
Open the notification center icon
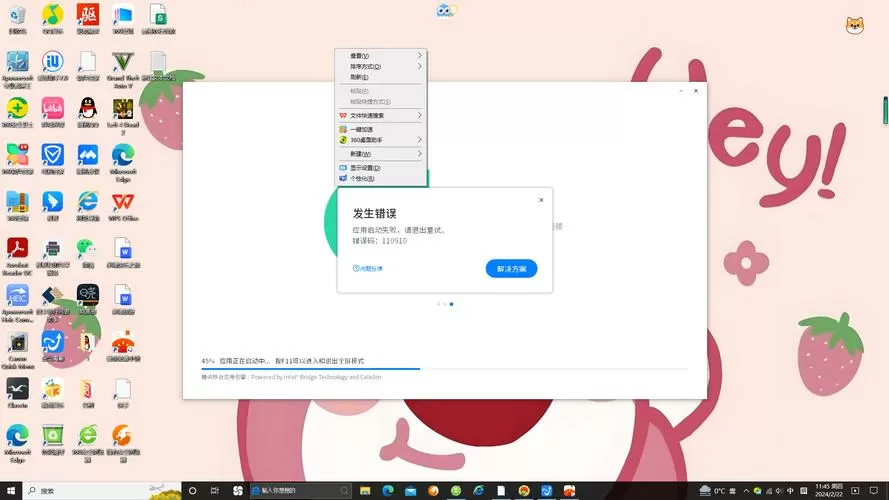(x=874, y=490)
